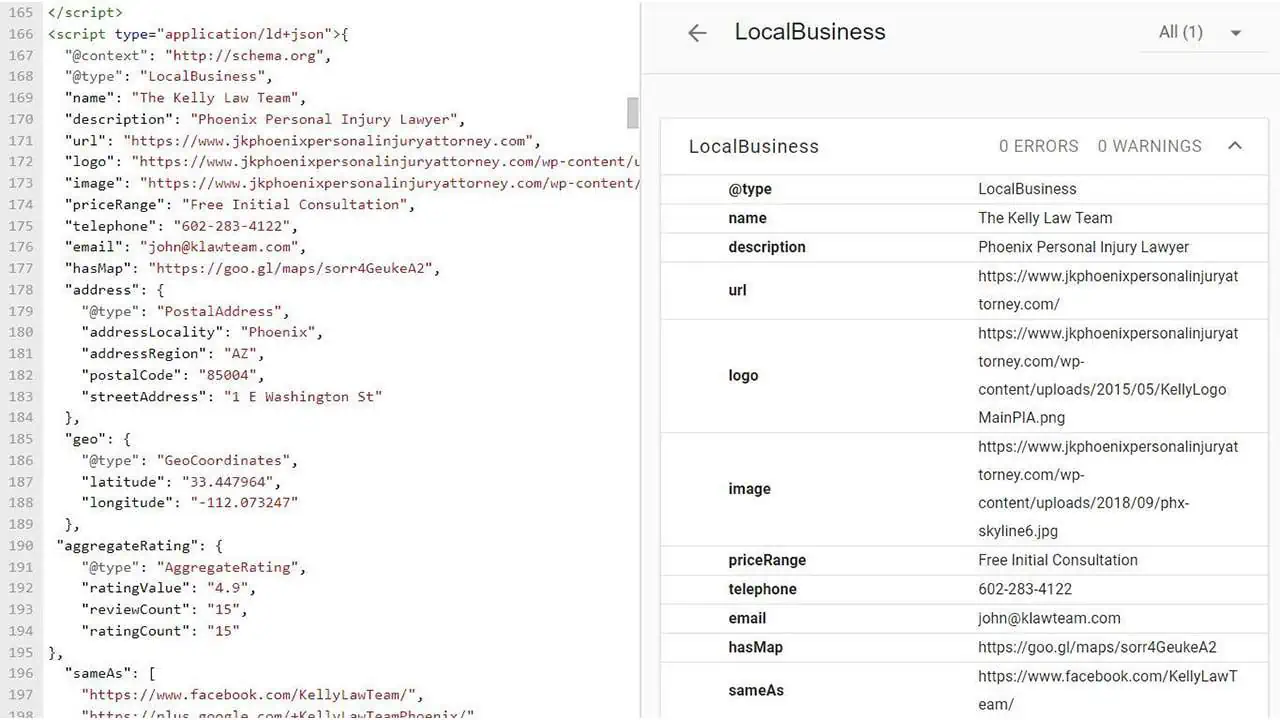Image resolution: width=1280 pixels, height=720 pixels.
Task: Click the "@type": "PostalAddress" code line
Action: point(185,311)
